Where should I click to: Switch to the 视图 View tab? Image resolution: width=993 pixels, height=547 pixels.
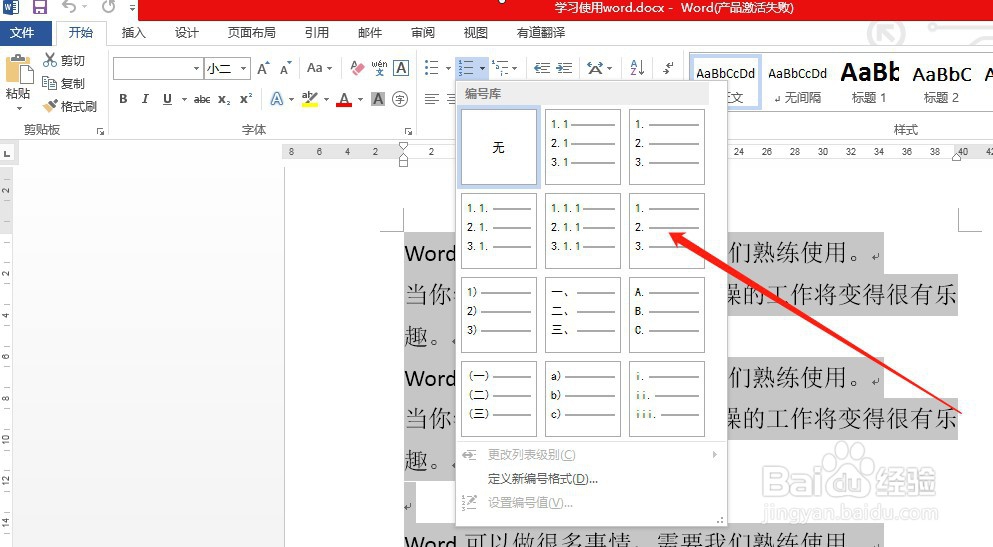(476, 32)
